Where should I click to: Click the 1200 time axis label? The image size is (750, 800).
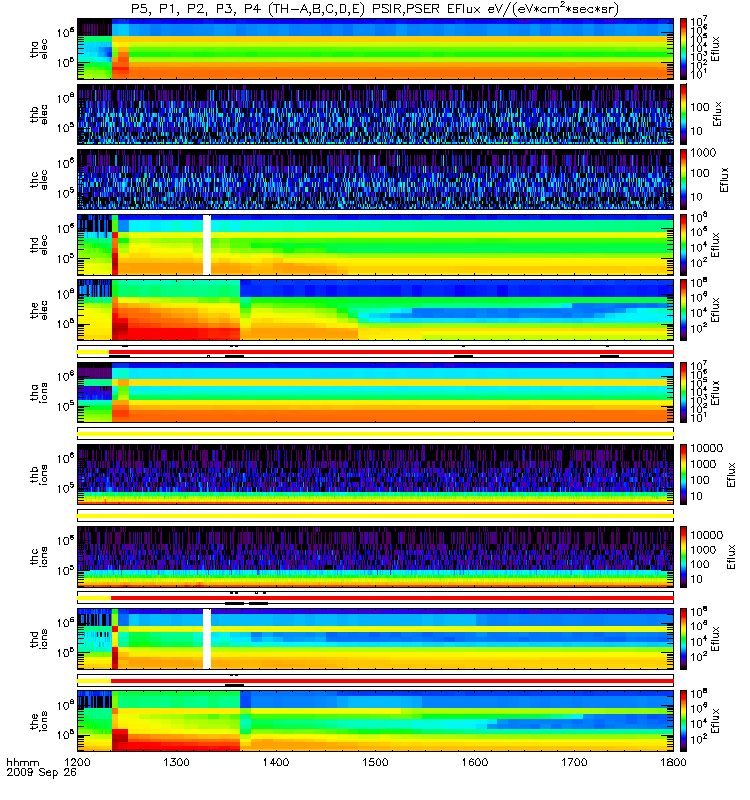point(77,762)
